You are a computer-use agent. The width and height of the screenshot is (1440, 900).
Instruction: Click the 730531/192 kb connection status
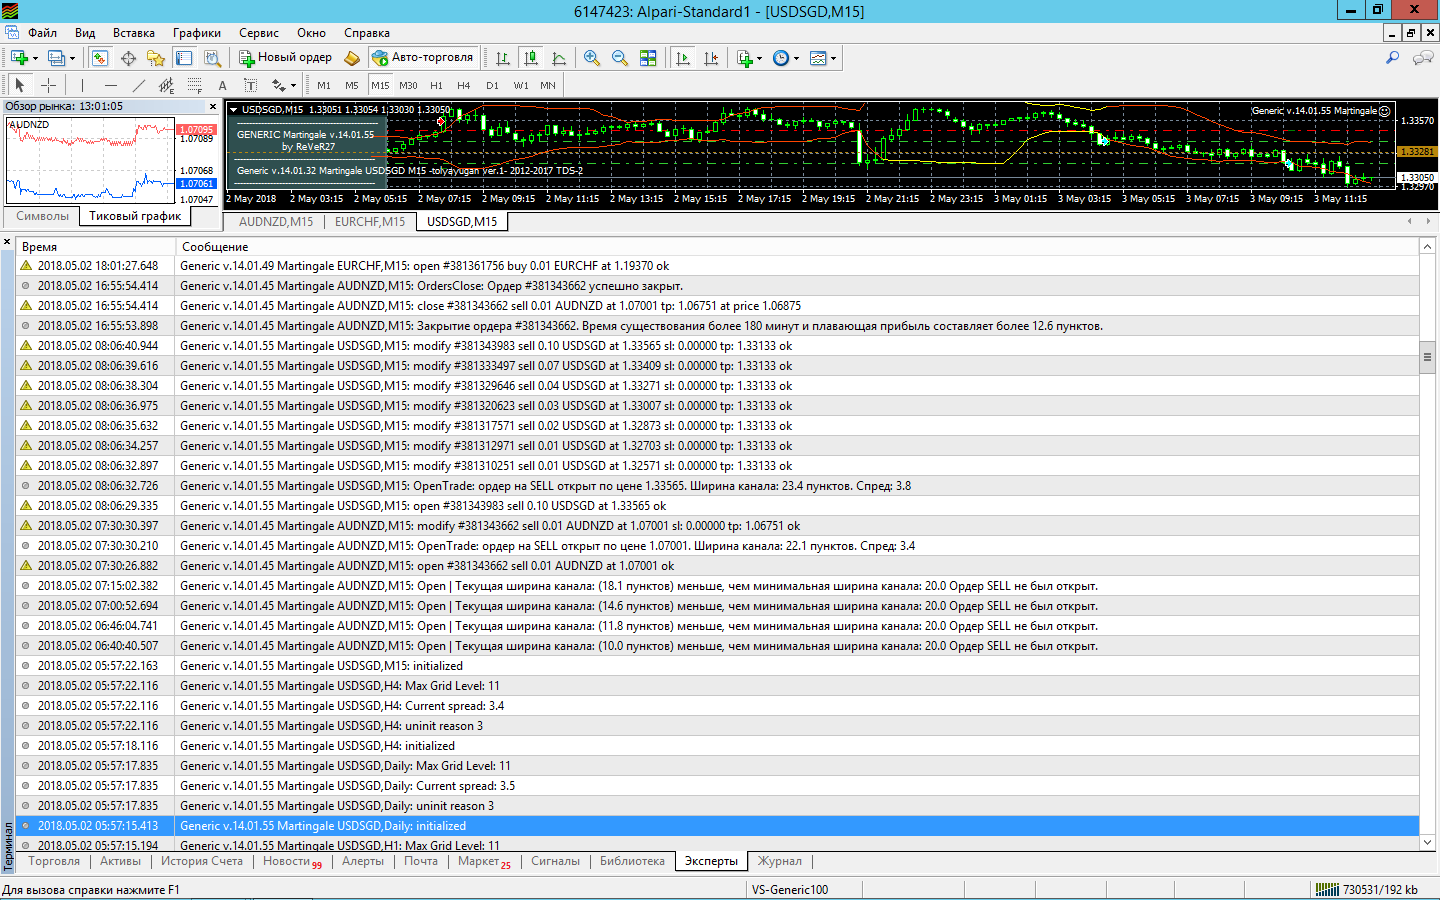pos(1367,889)
